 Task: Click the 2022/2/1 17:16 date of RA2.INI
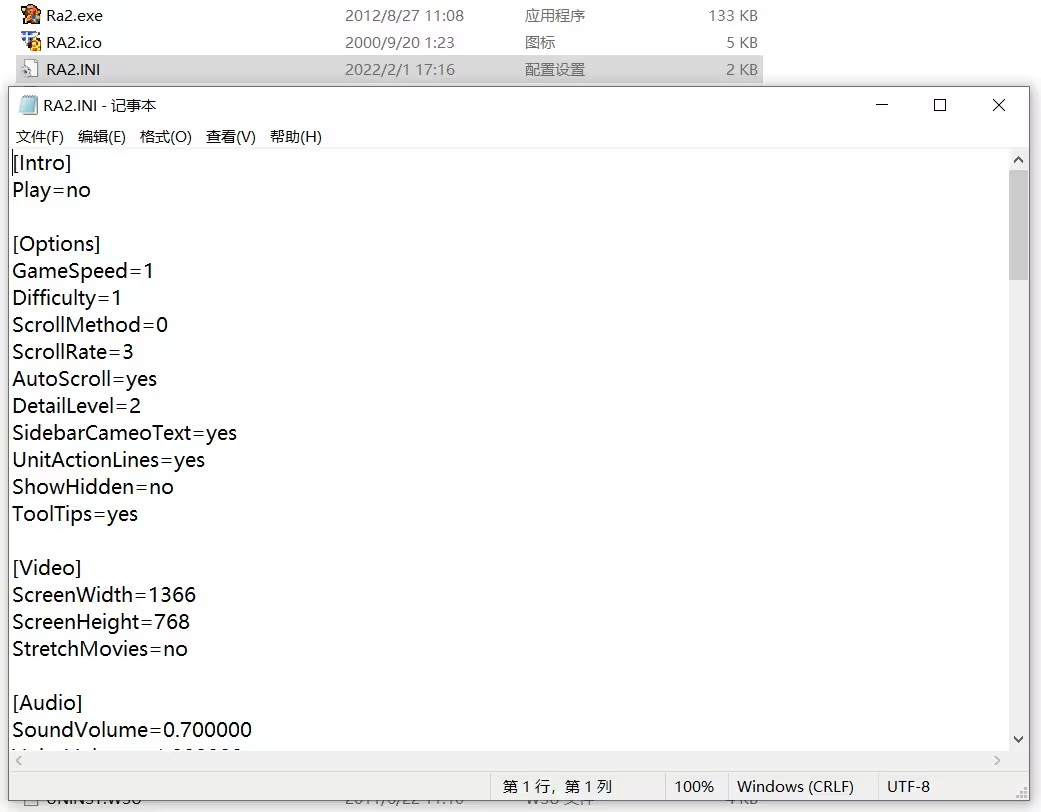(400, 70)
